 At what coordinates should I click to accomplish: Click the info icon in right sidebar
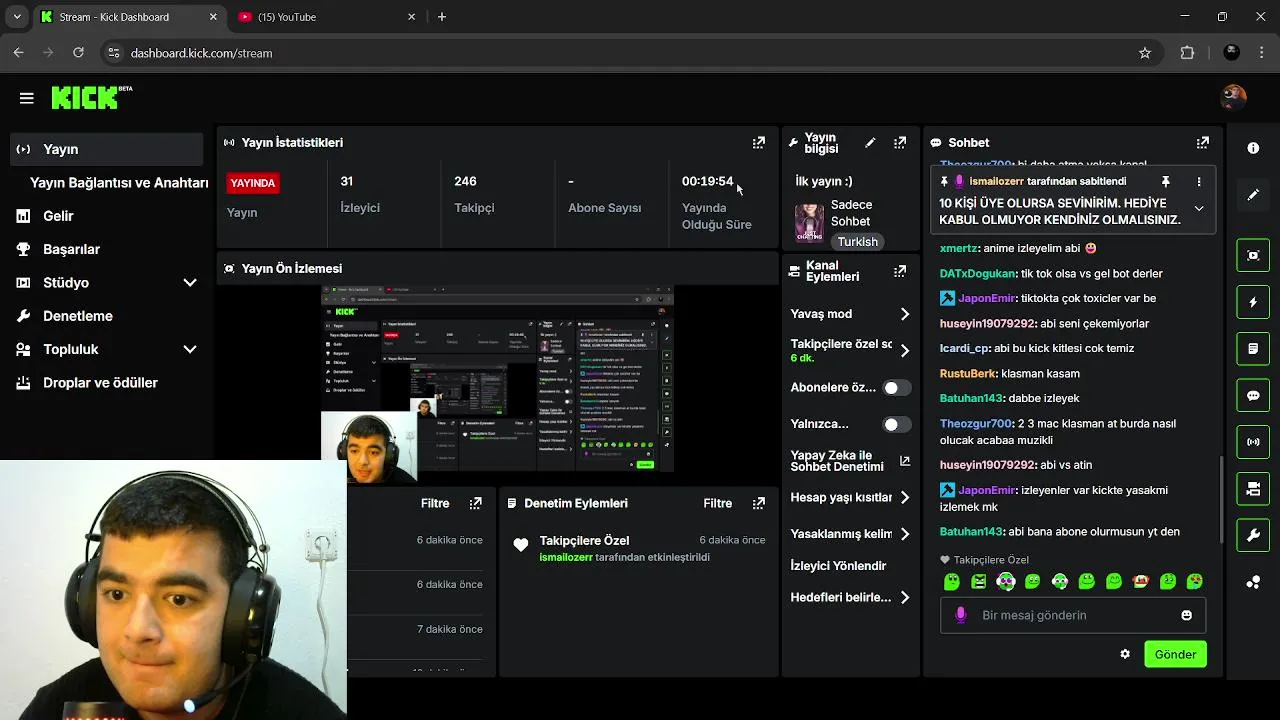pos(1253,148)
